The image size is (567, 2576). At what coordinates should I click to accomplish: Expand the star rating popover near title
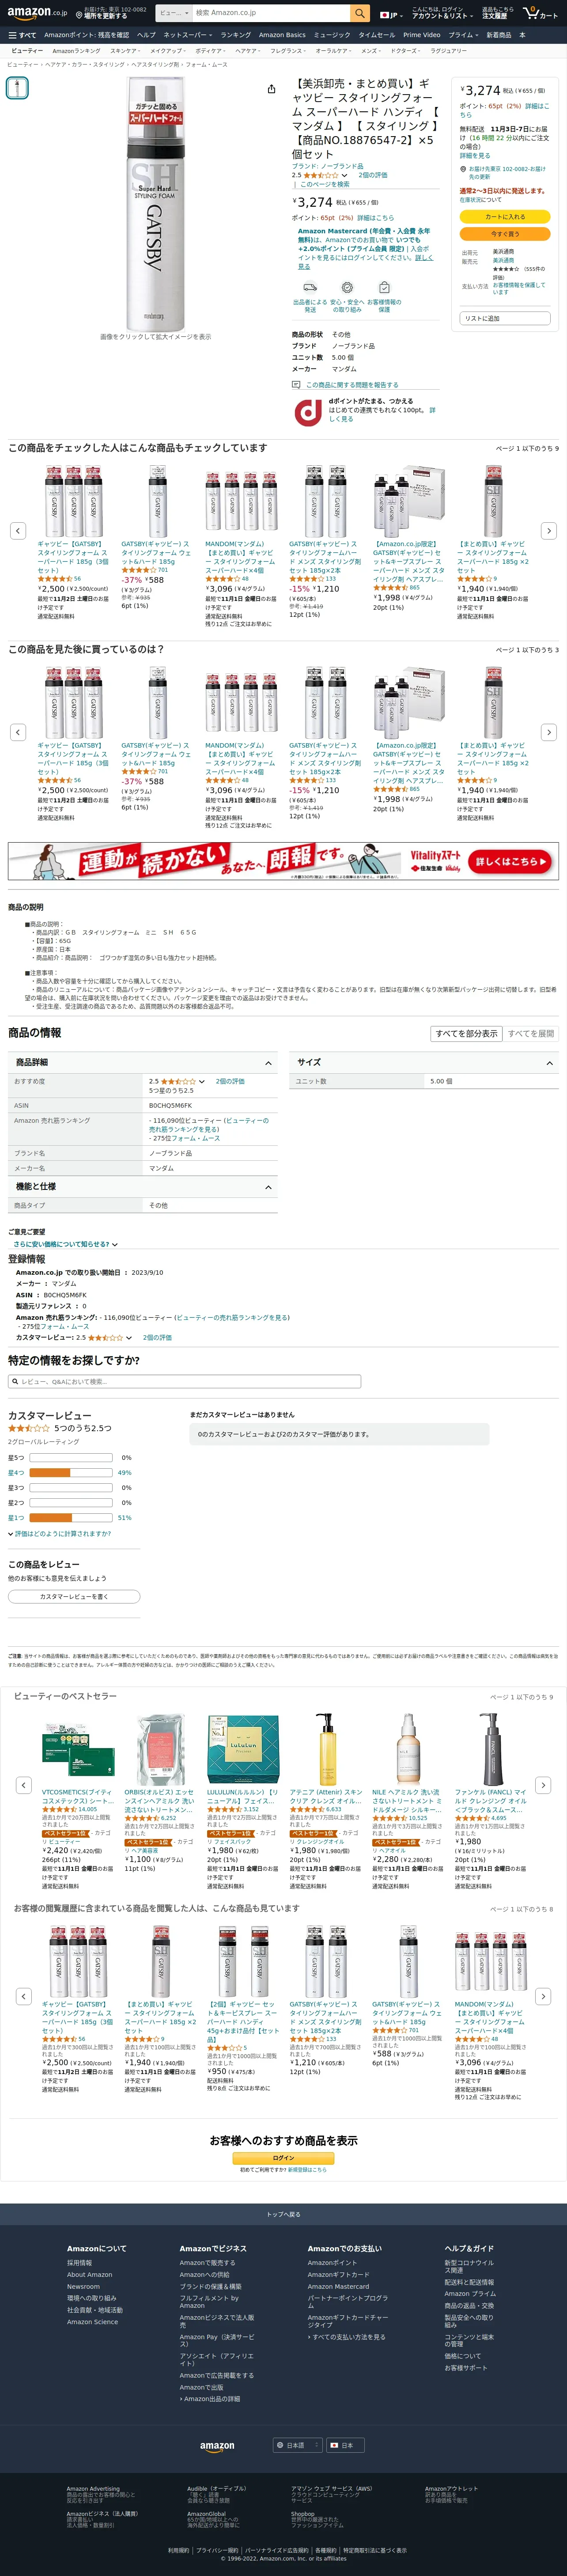[345, 175]
